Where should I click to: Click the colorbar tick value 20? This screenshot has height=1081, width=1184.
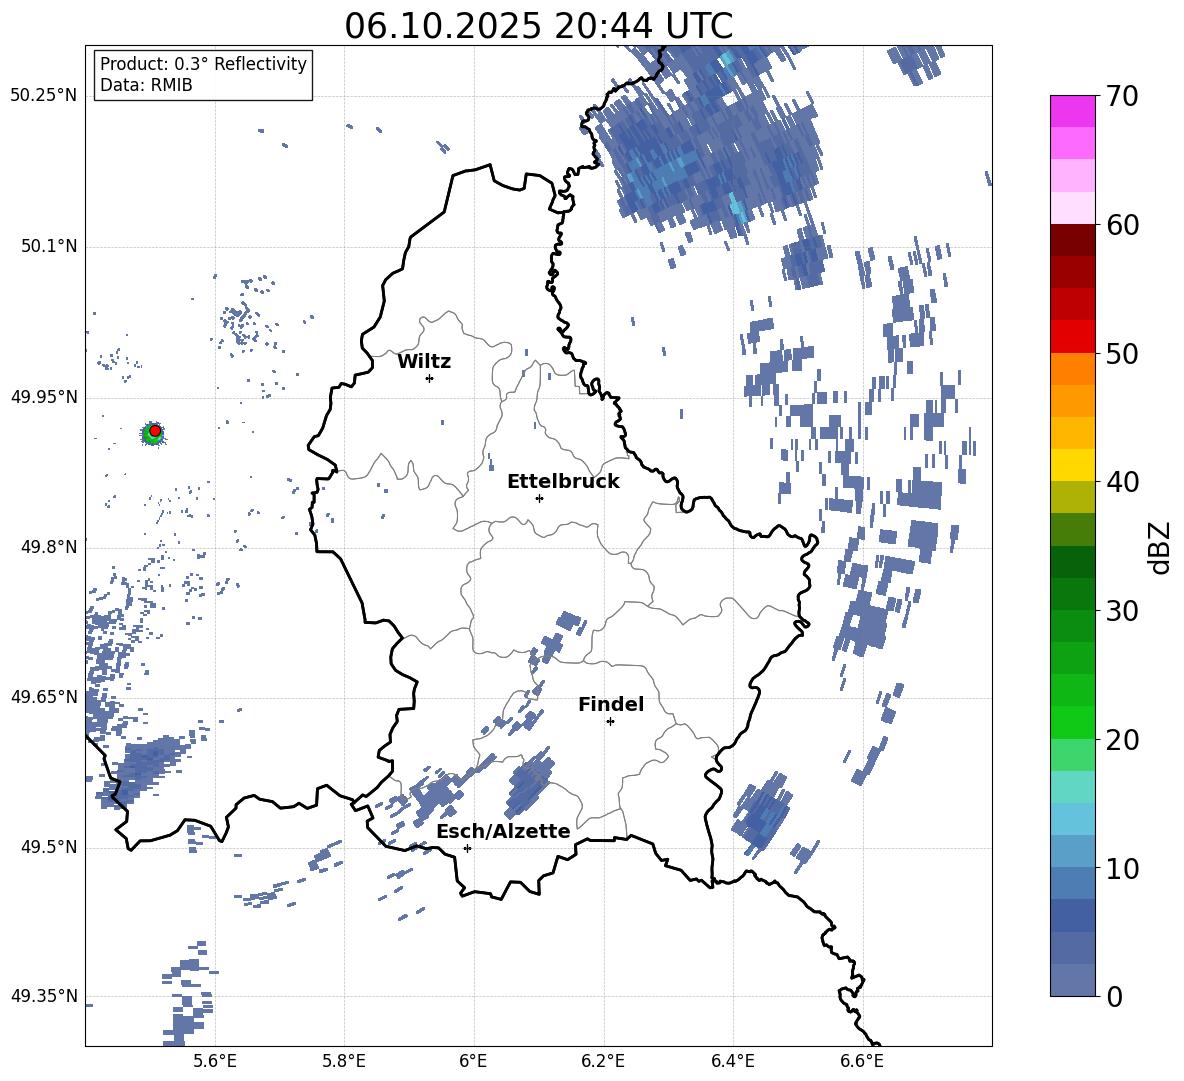click(1122, 740)
